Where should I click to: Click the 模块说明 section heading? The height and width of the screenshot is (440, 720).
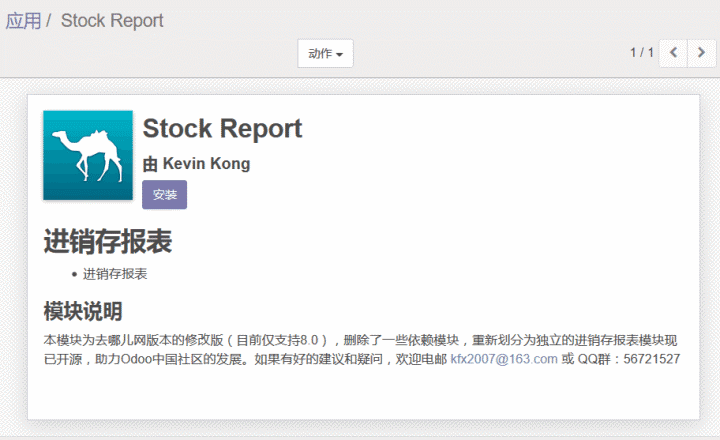83,311
